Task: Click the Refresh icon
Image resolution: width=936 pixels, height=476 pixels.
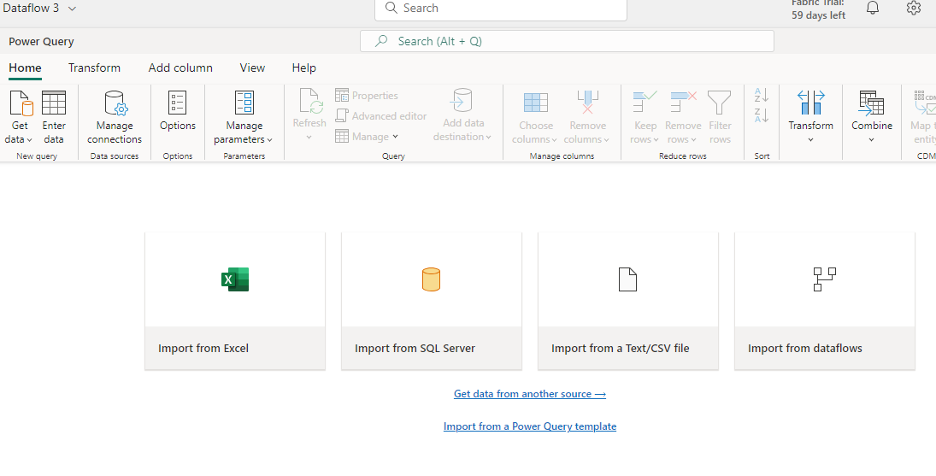Action: (x=311, y=102)
